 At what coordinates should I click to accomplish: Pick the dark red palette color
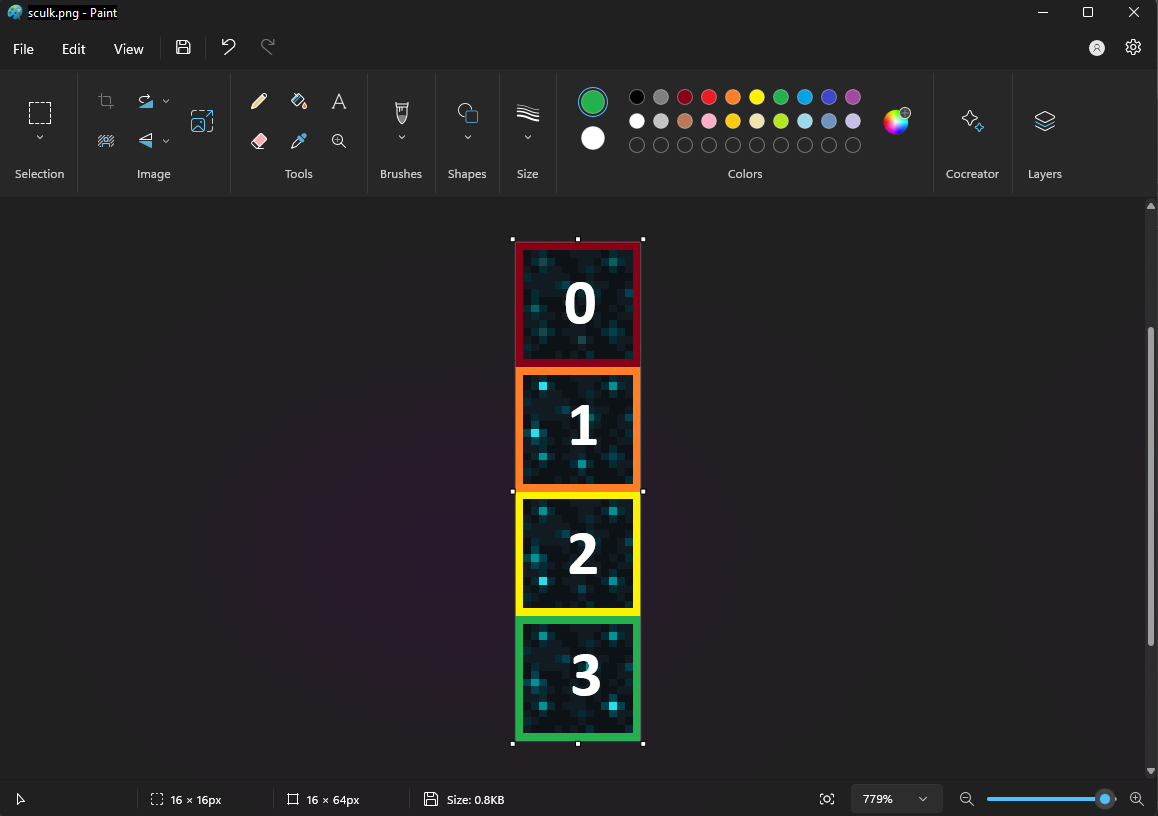(685, 97)
